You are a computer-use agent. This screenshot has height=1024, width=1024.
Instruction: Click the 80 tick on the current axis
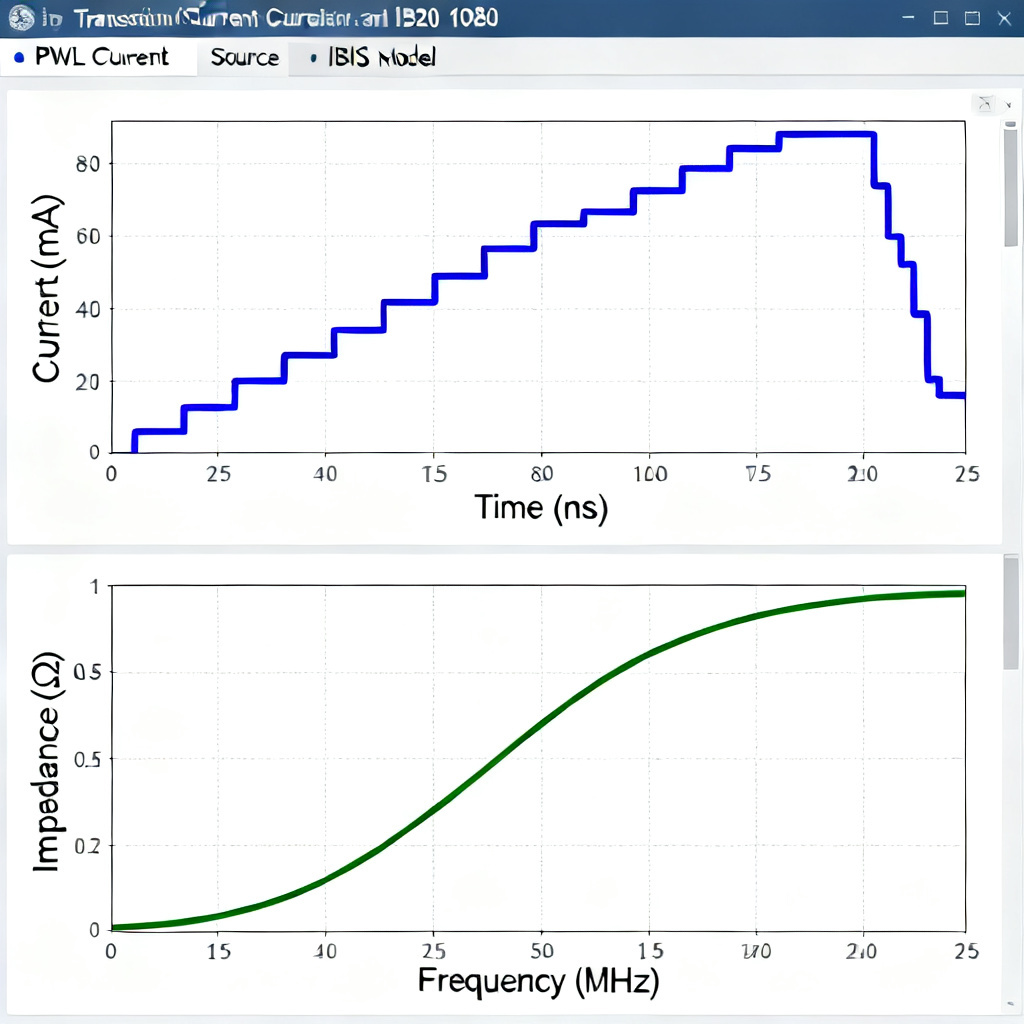pos(88,164)
